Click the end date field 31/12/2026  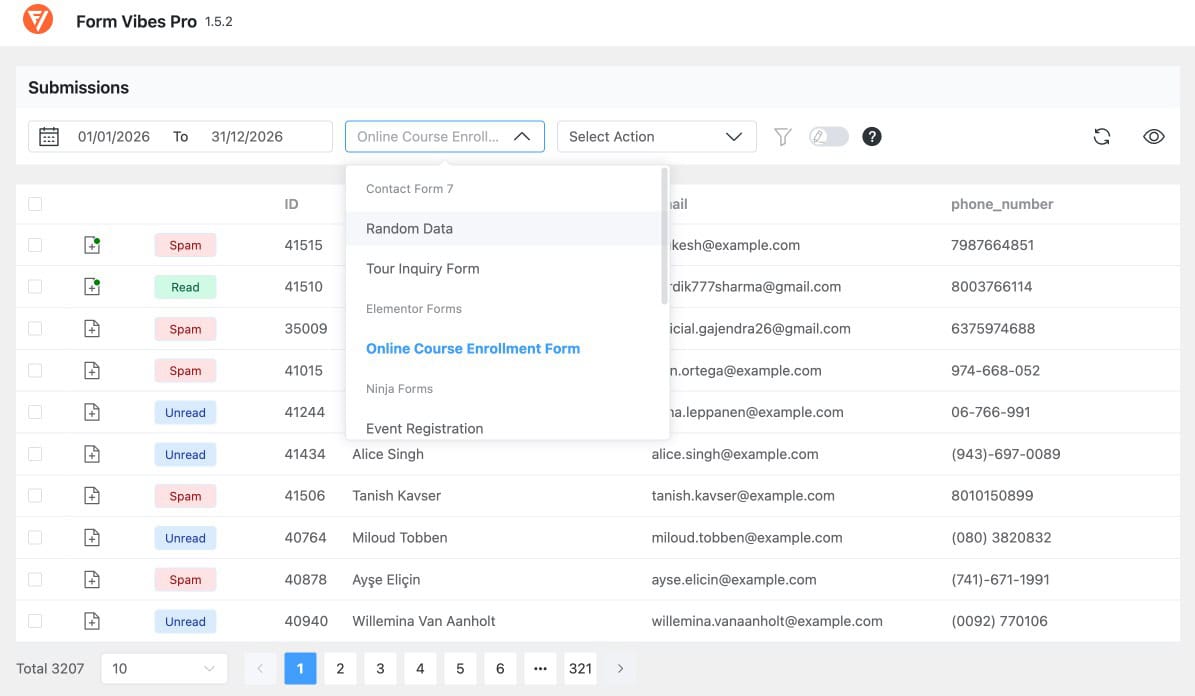tap(247, 136)
